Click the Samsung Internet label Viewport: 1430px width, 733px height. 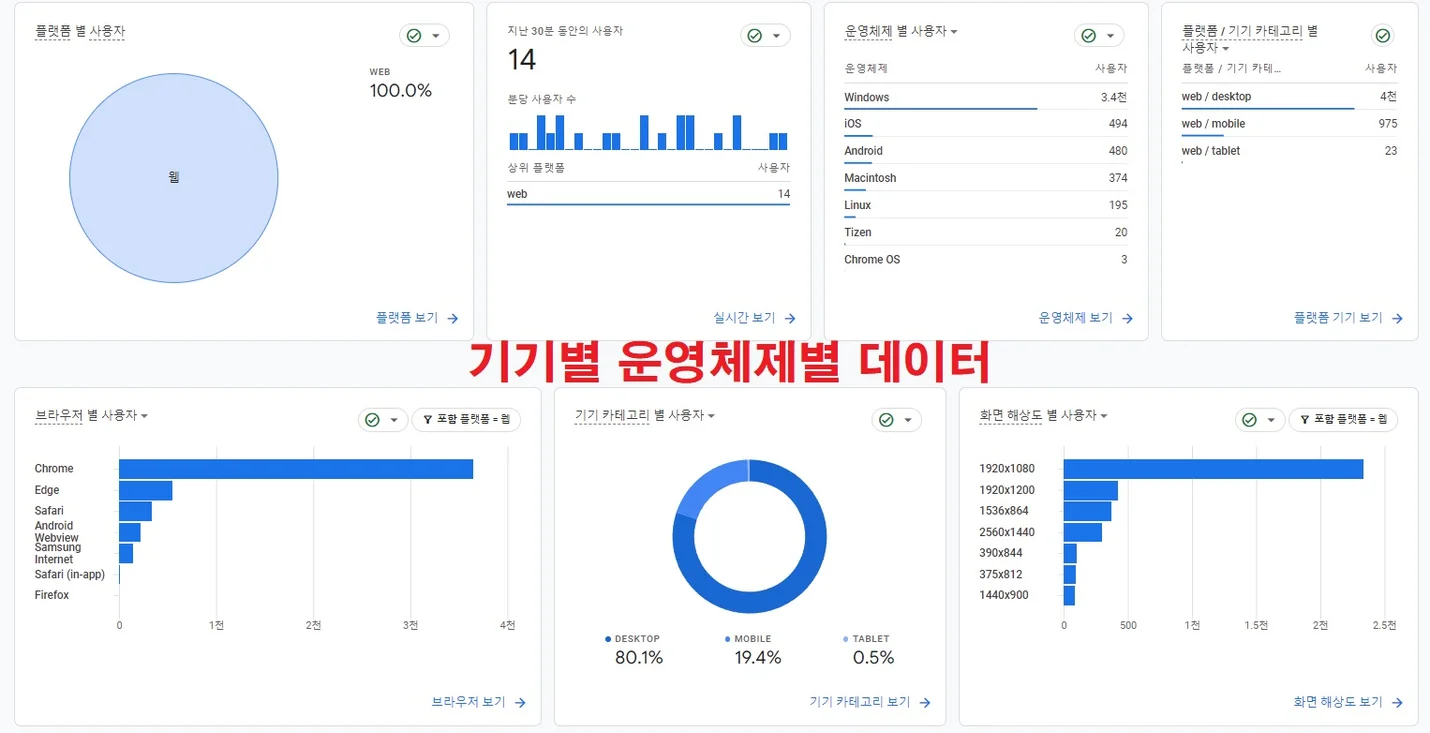tap(58, 553)
